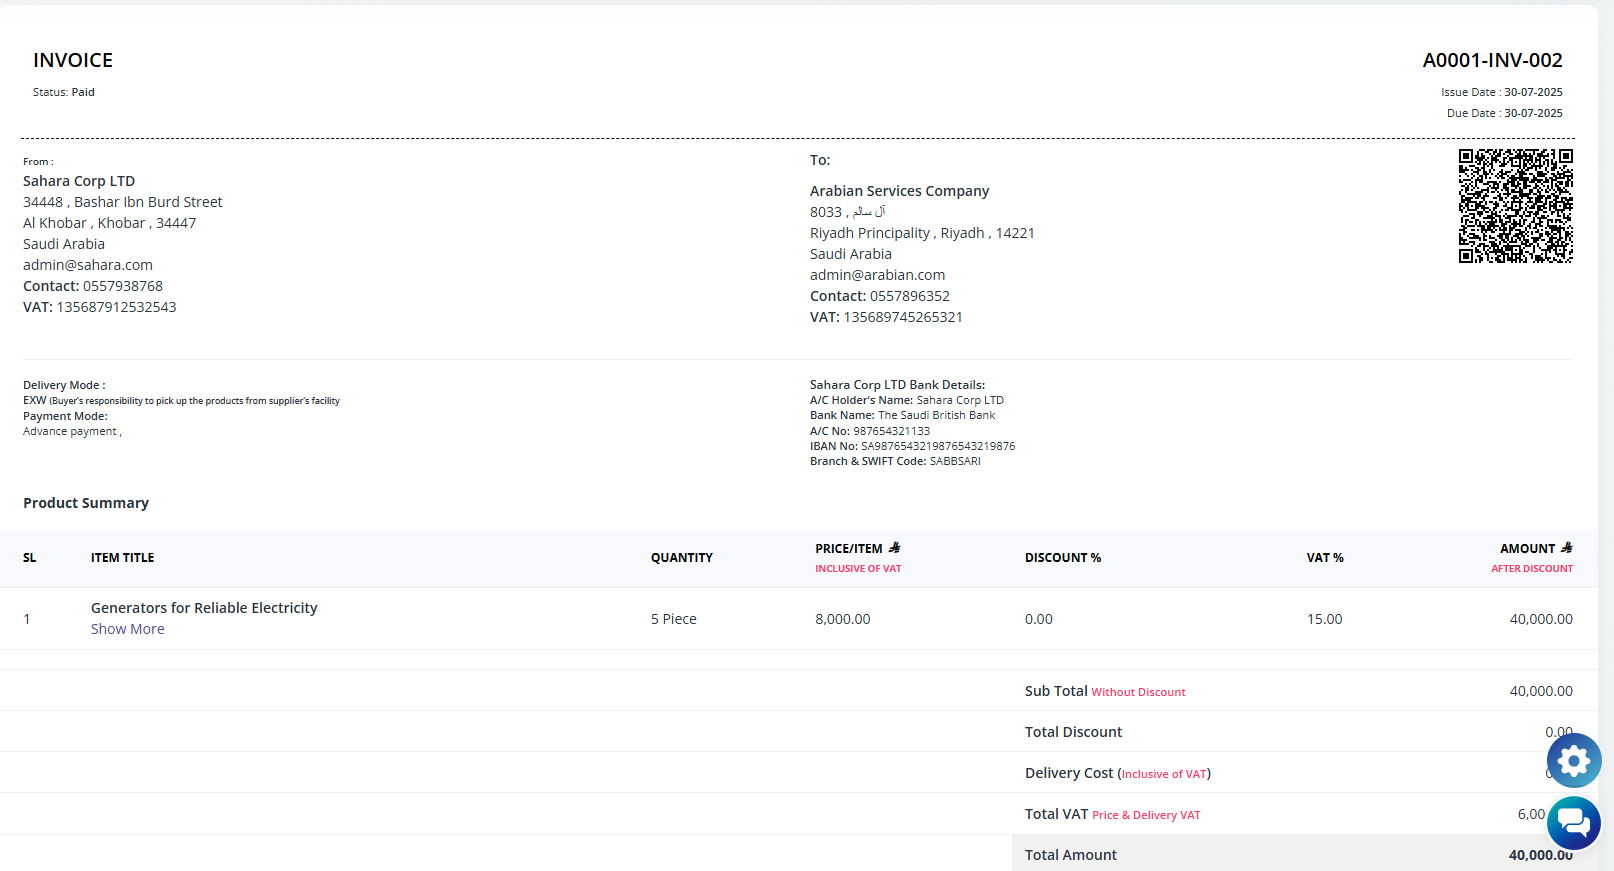Click the INCLUSIVE OF VAT note
The height and width of the screenshot is (871, 1614).
858,569
